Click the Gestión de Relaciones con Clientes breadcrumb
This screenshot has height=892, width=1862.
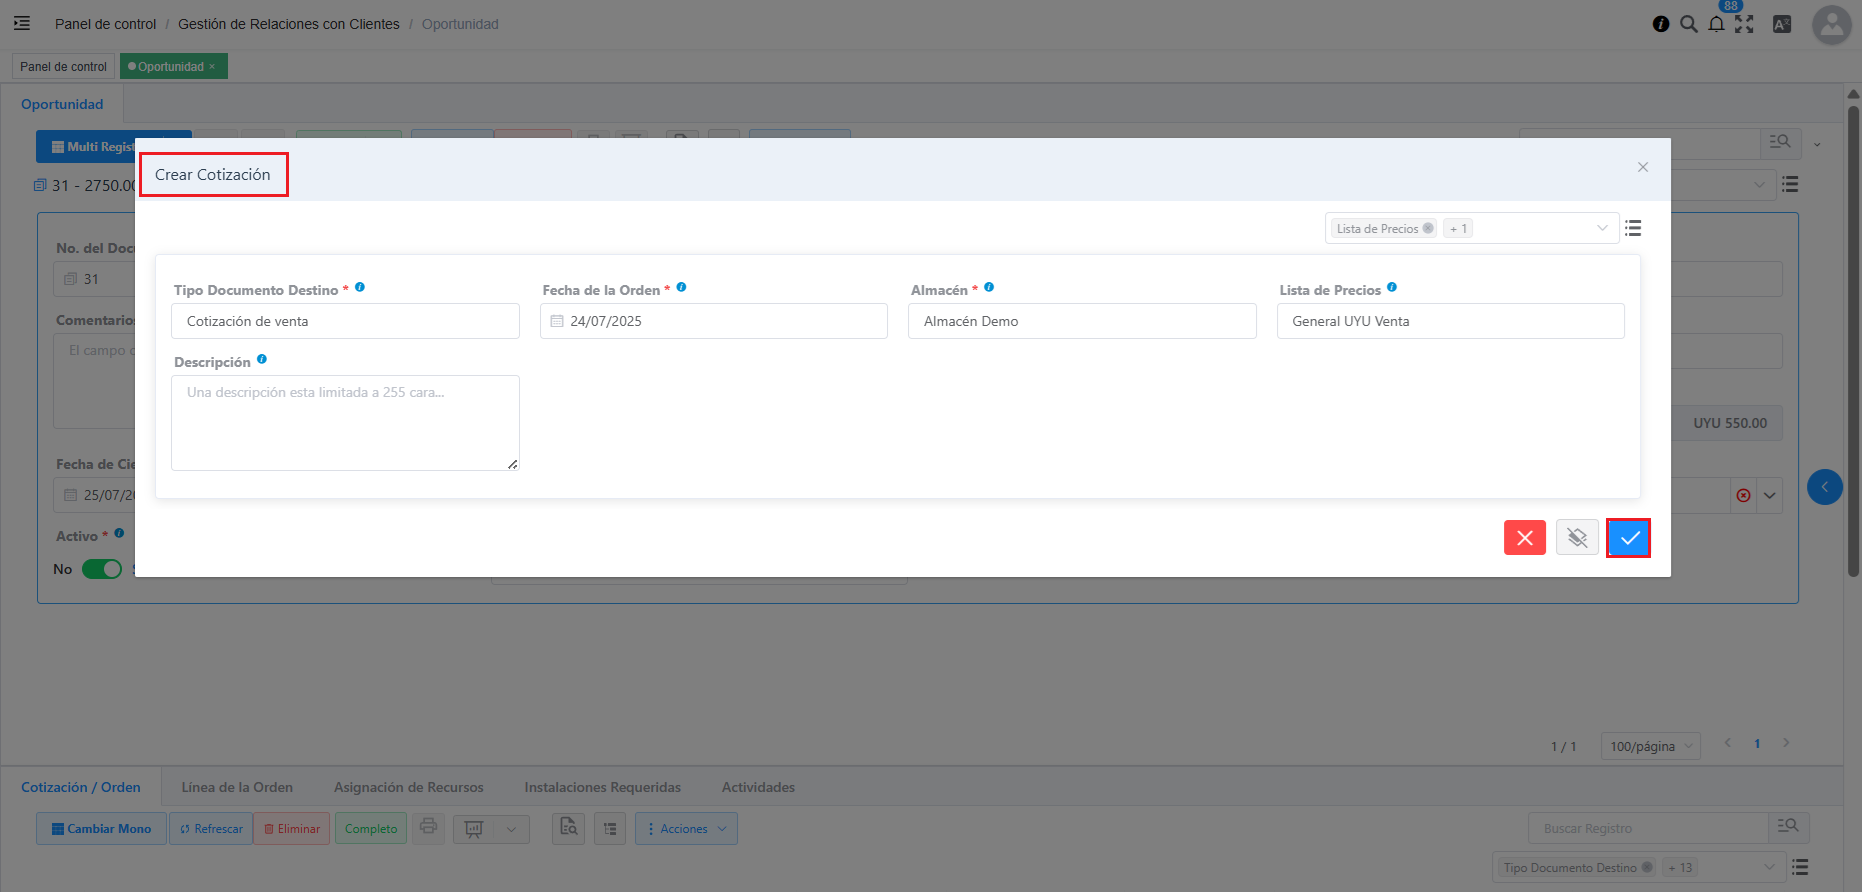point(288,24)
